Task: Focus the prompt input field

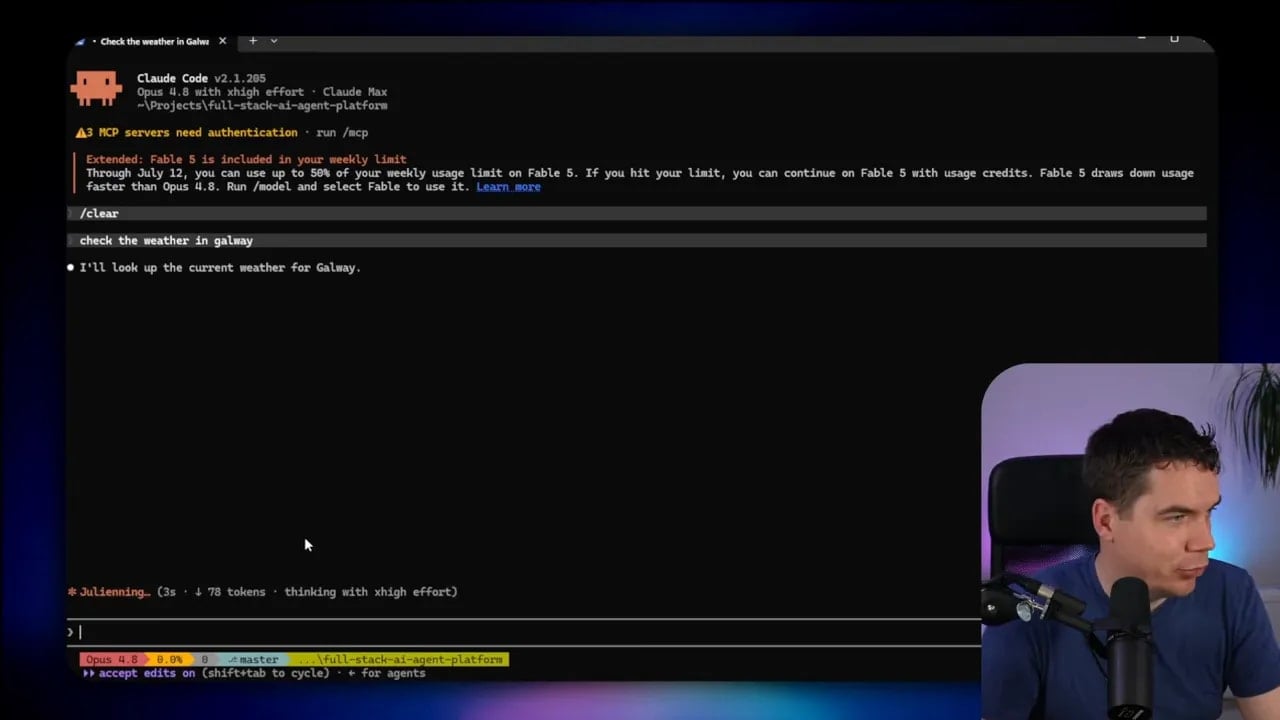Action: coord(524,632)
